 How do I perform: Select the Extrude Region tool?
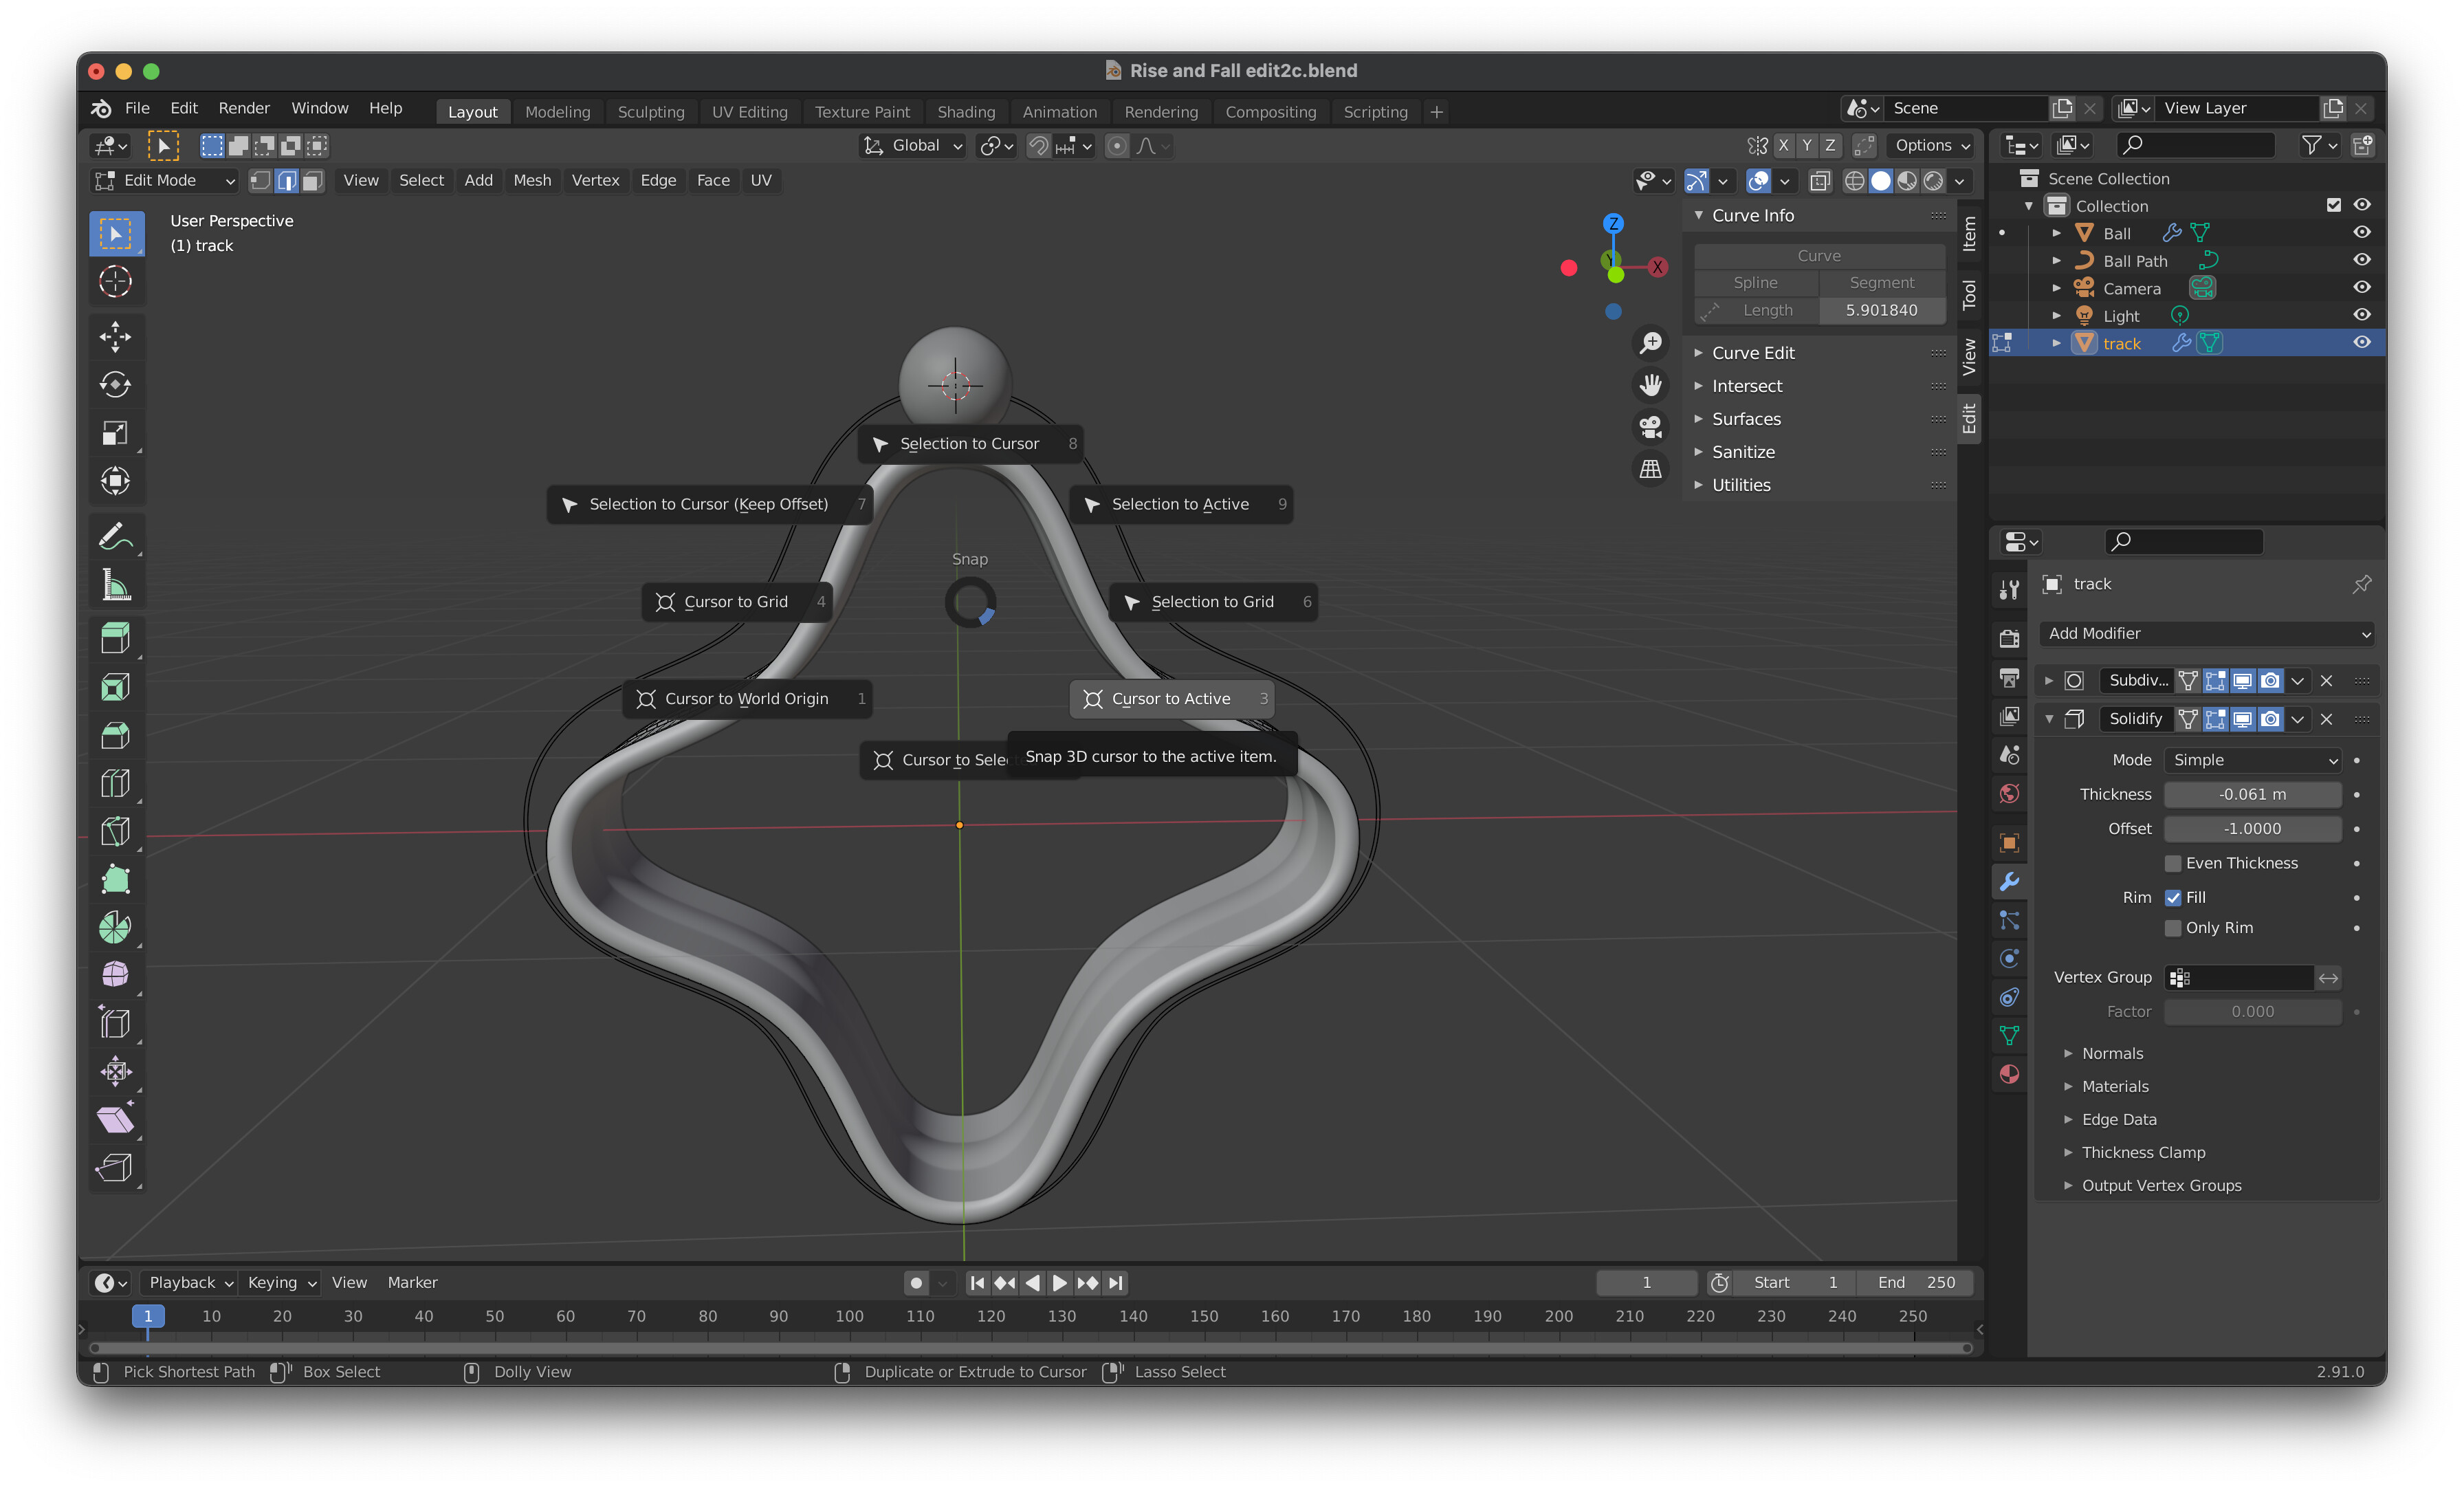[117, 637]
